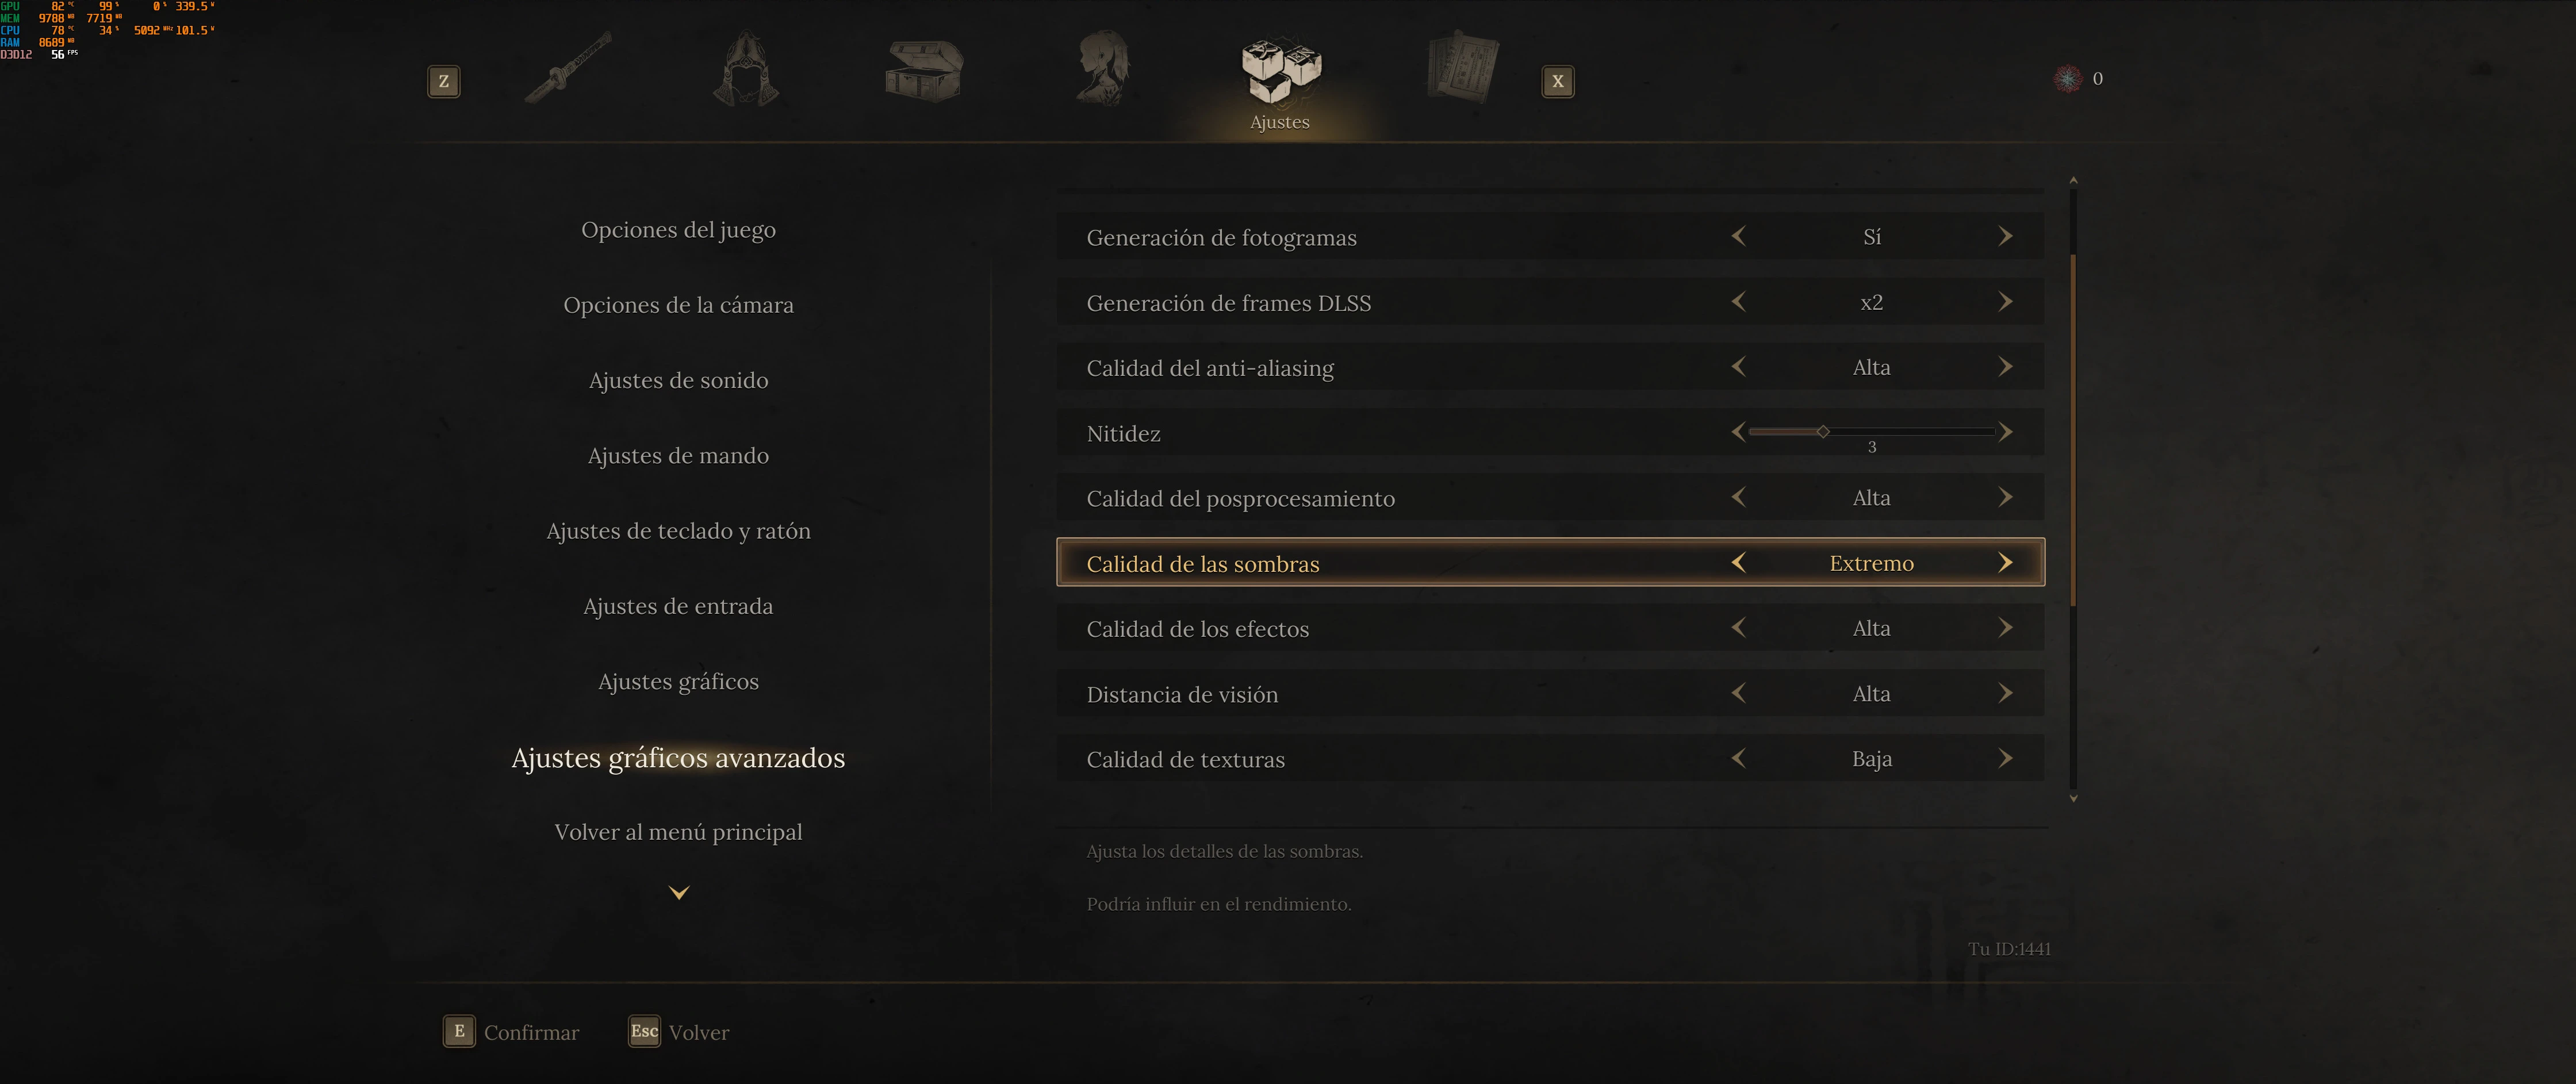Click the Confirmar button

click(x=511, y=1032)
